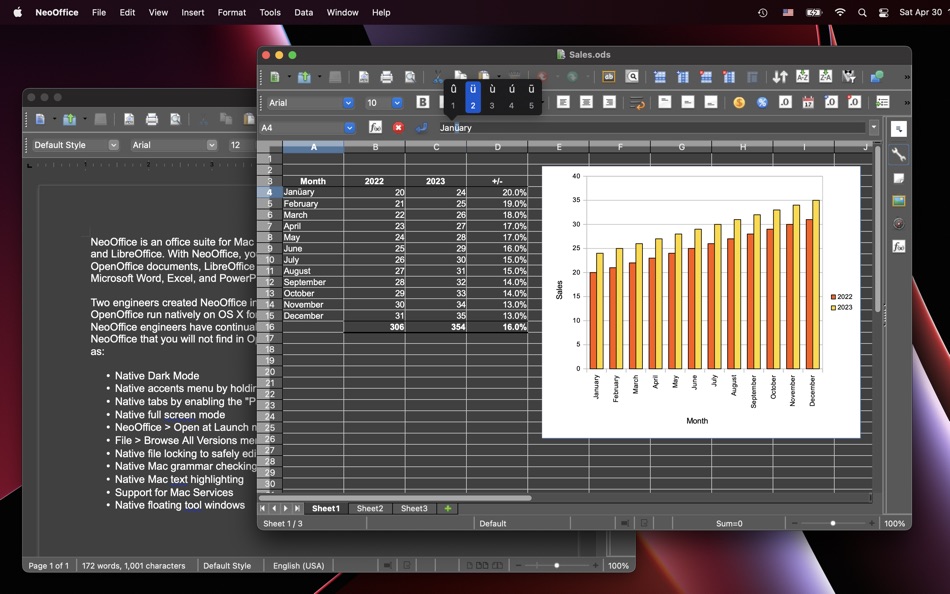This screenshot has width=950, height=594.
Task: Adjust the zoom slider in Sales.ods status bar
Action: [x=833, y=523]
